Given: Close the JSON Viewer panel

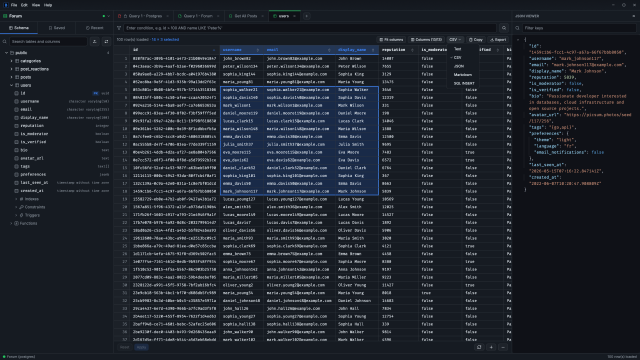Looking at the screenshot, I should 633,16.
